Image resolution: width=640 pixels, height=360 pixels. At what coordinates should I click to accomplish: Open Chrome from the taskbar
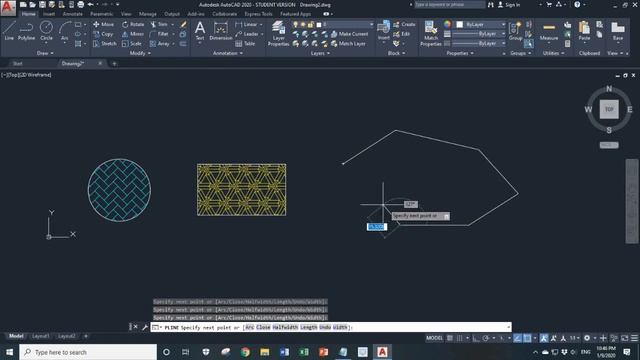pos(245,352)
